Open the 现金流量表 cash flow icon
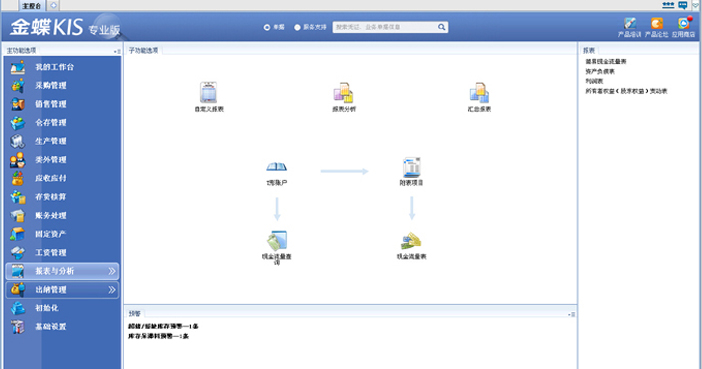 (x=411, y=241)
